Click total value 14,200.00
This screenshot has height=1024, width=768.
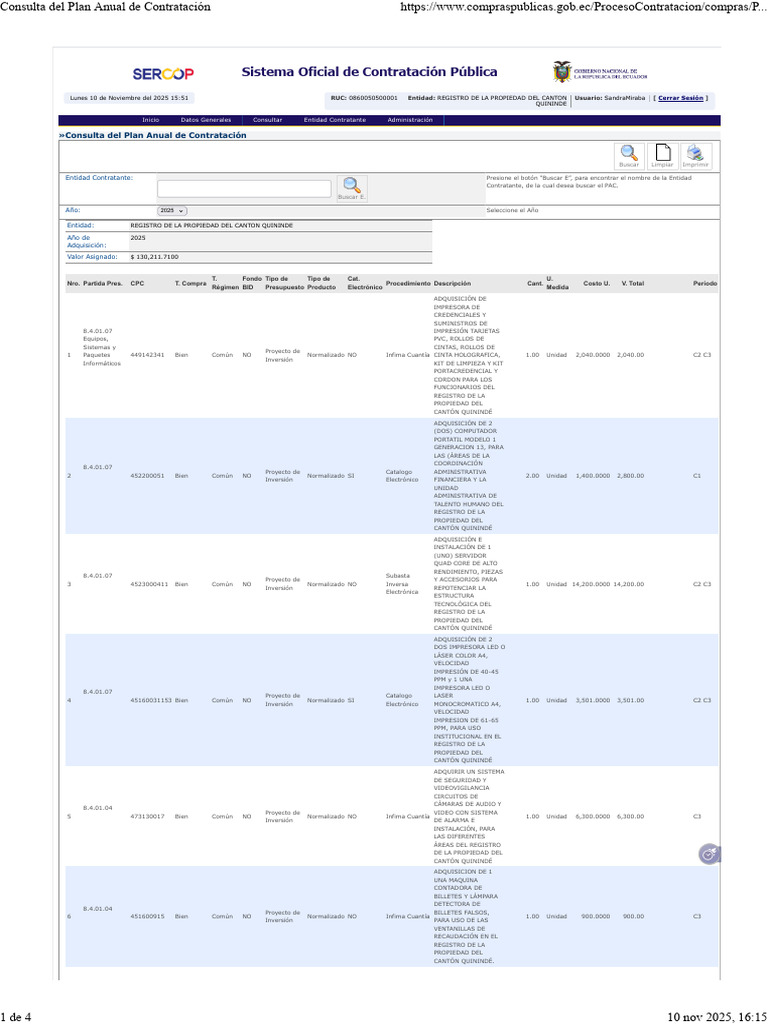coord(628,584)
